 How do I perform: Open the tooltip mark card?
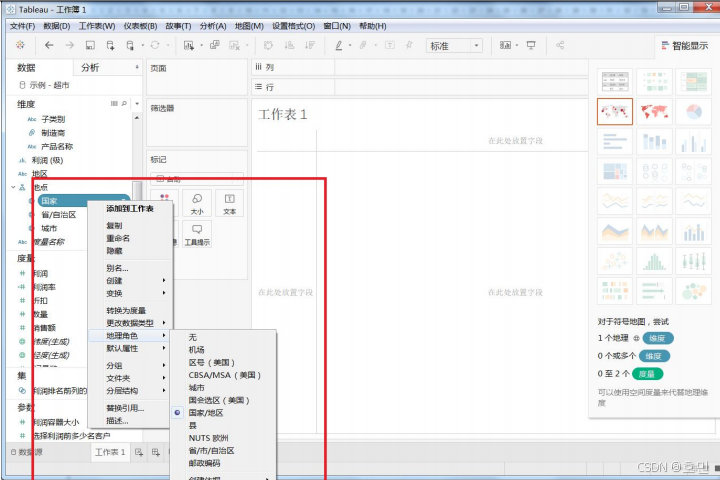tap(197, 234)
